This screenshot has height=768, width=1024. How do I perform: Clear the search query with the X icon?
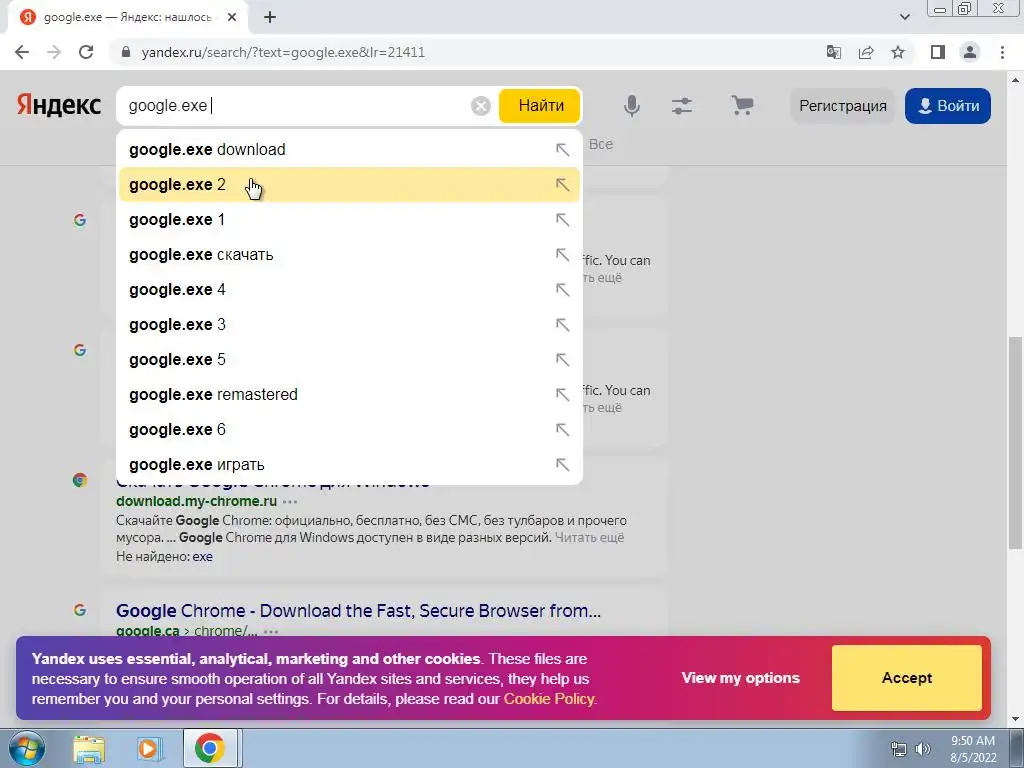coord(481,106)
